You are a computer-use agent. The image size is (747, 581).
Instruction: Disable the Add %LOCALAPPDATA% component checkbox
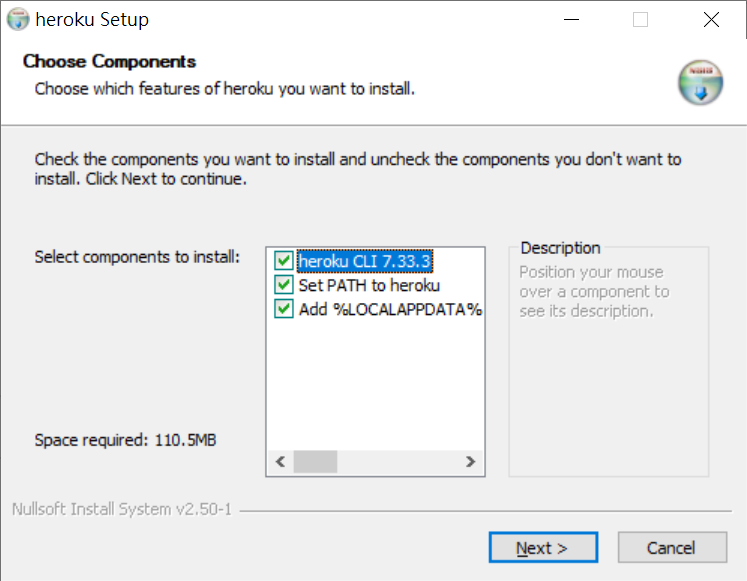click(284, 310)
